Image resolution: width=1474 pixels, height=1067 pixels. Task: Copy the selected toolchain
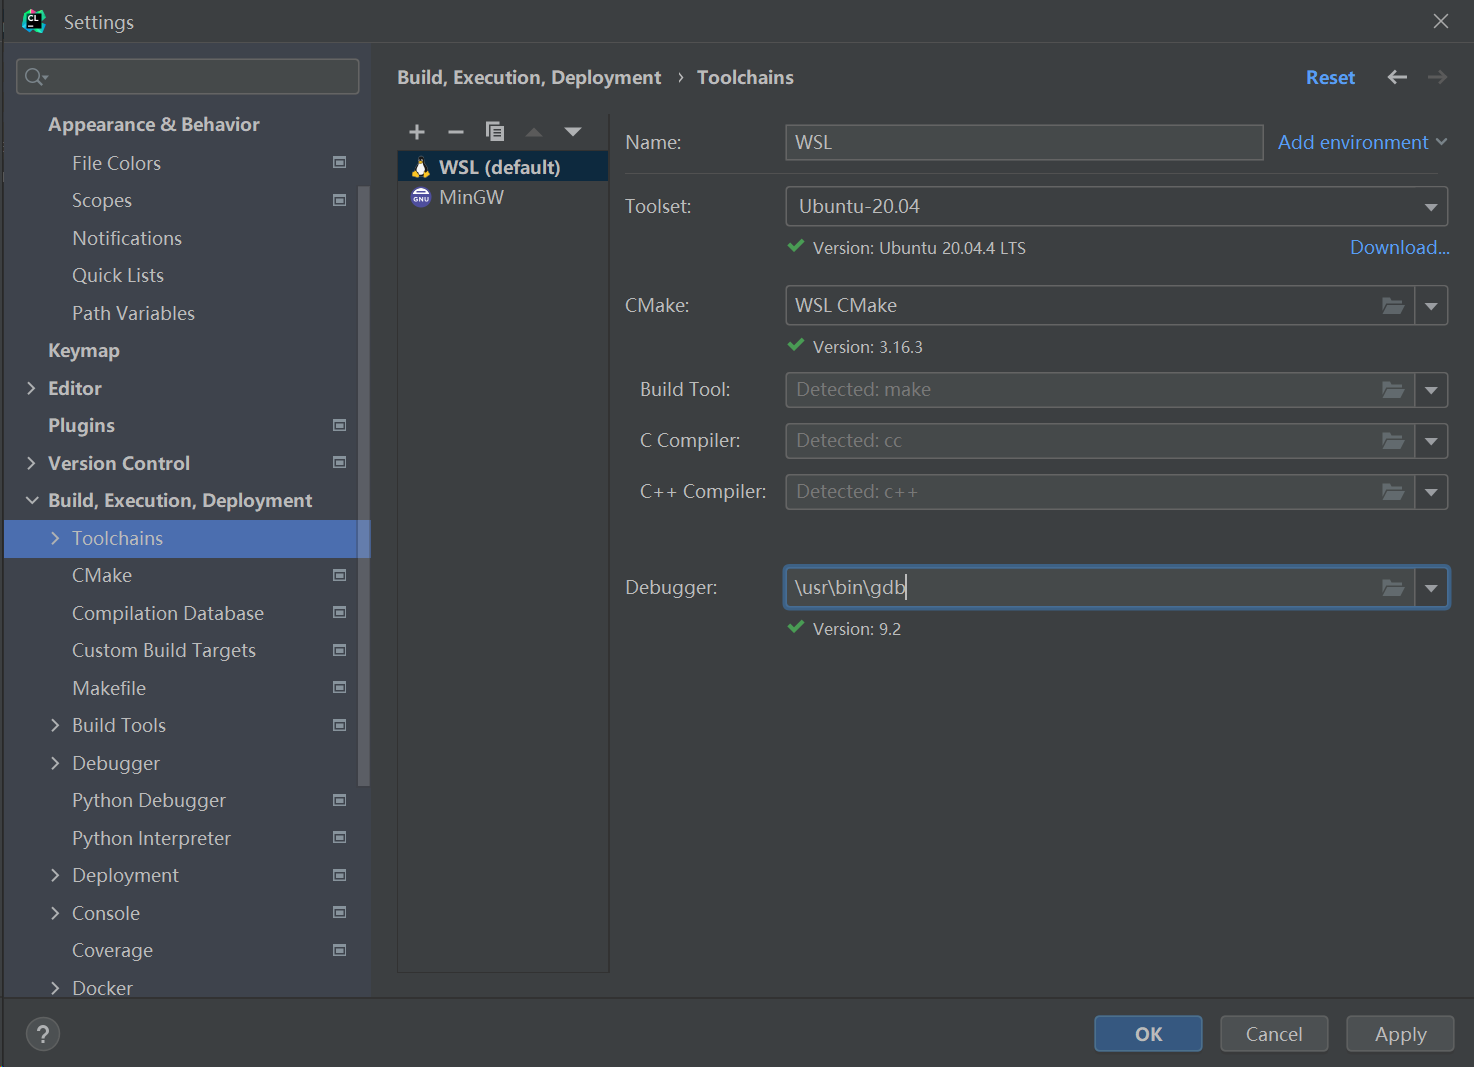(495, 132)
